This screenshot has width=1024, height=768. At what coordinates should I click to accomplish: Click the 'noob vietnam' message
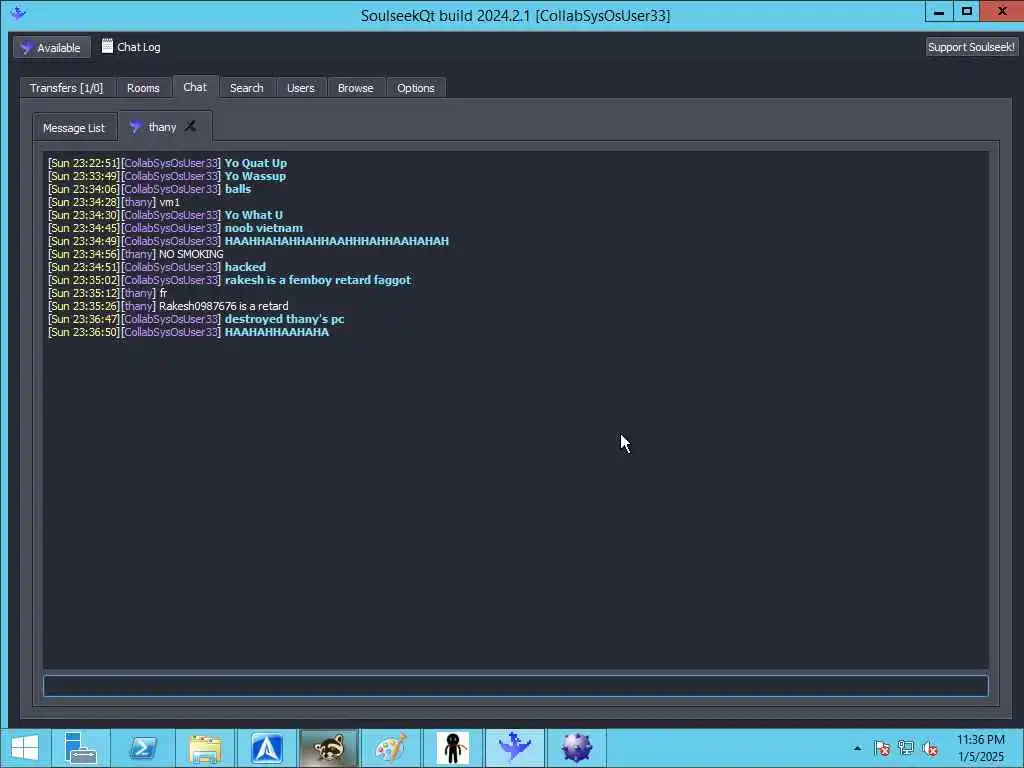[x=264, y=229]
